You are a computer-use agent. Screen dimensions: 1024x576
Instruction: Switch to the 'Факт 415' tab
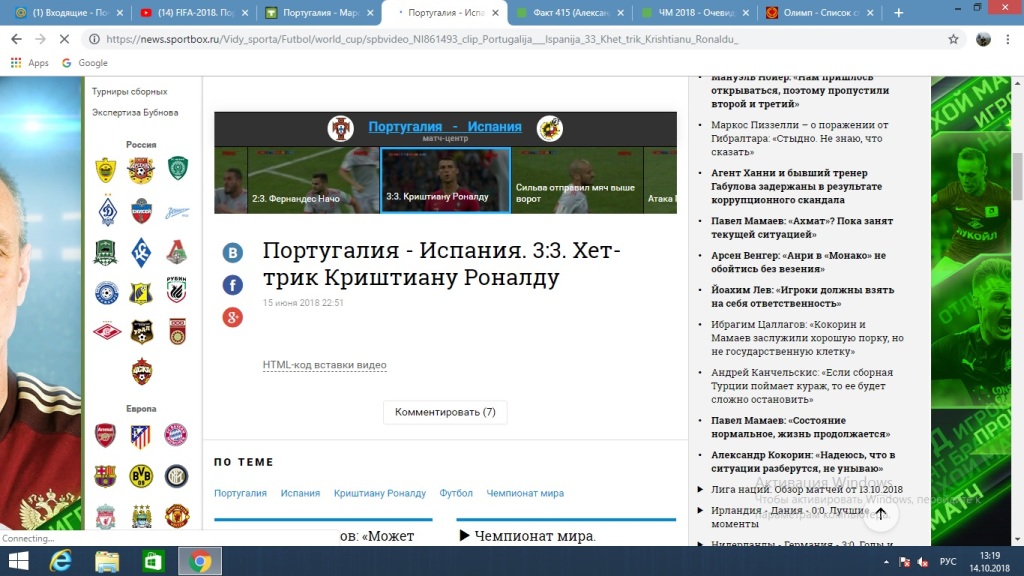click(x=571, y=12)
